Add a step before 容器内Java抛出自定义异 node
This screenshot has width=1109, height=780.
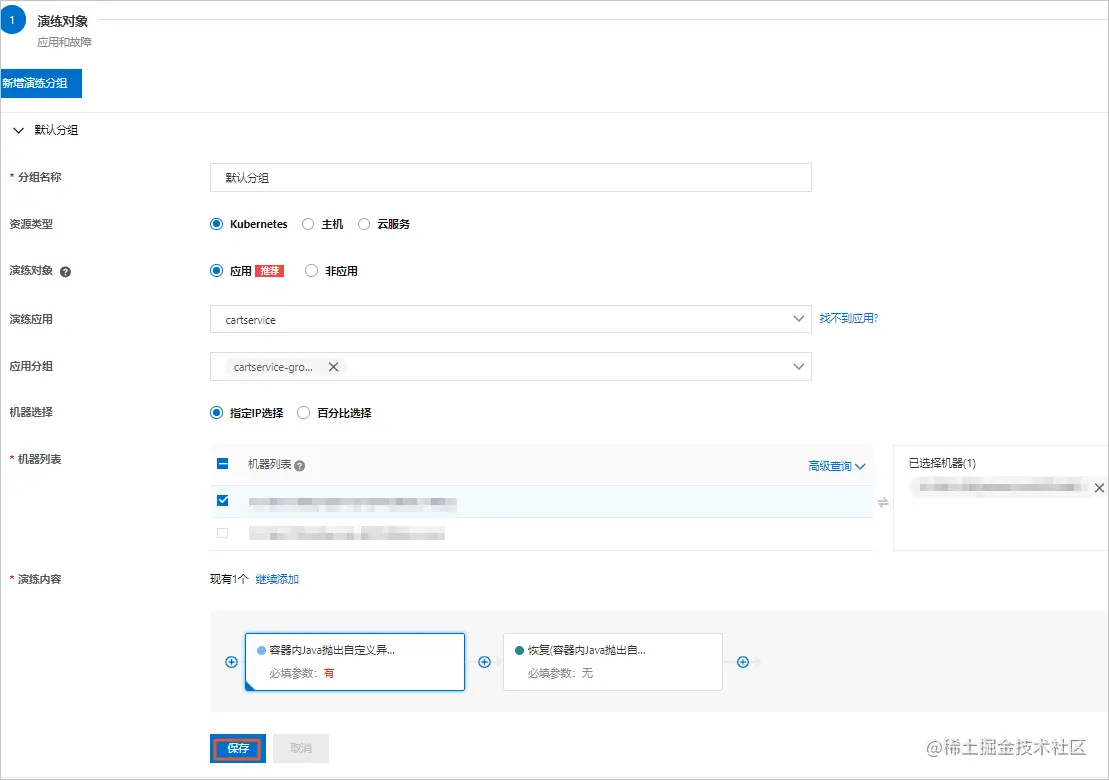click(x=231, y=662)
